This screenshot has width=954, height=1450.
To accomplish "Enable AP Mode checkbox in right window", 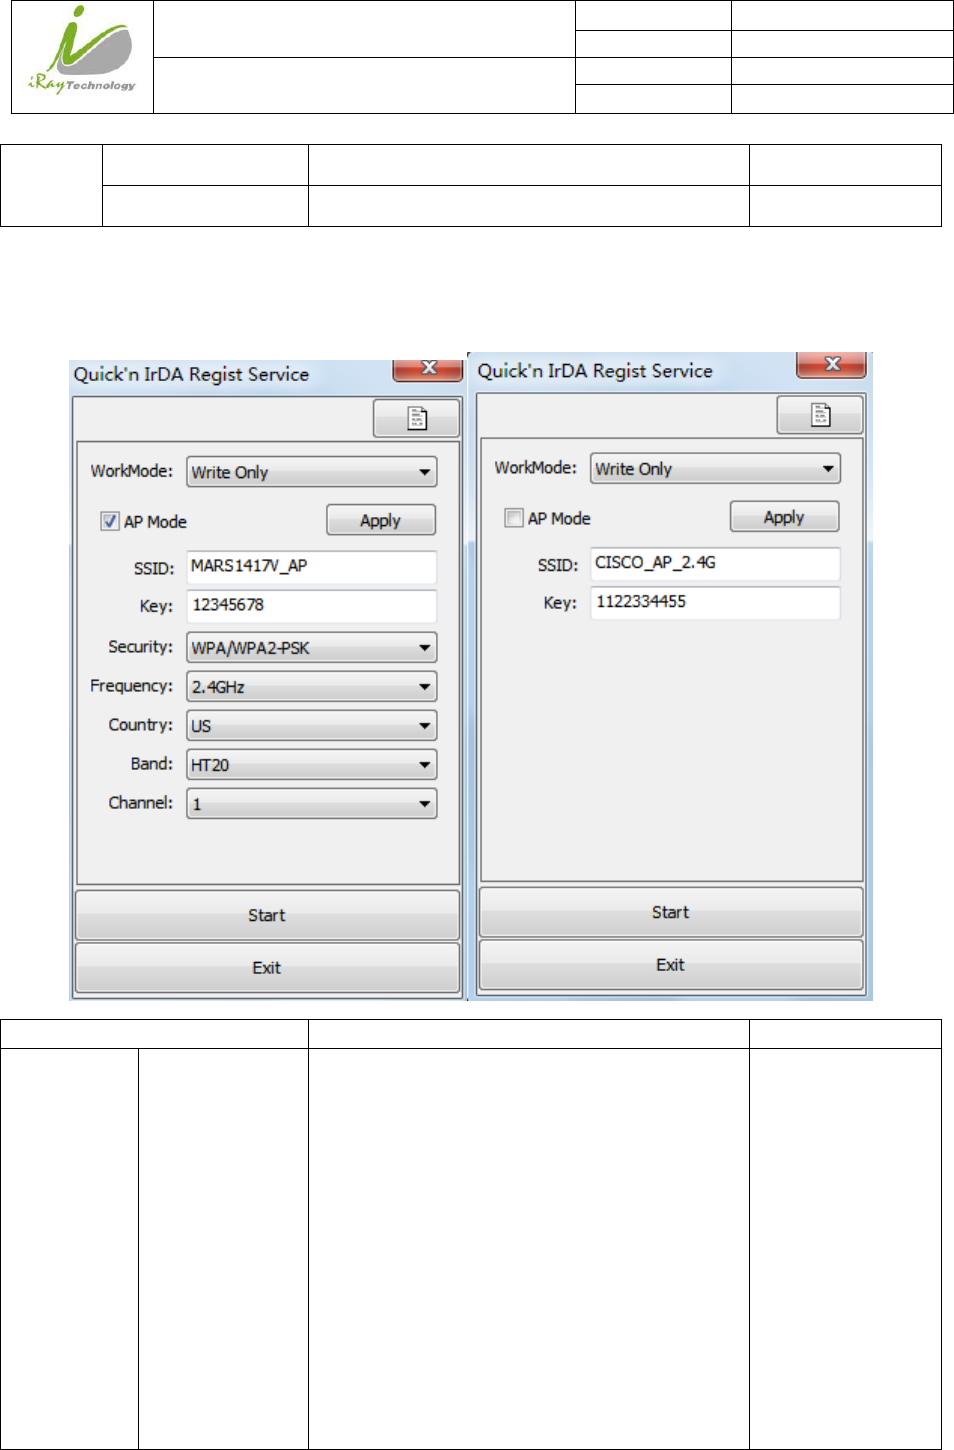I will 514,518.
